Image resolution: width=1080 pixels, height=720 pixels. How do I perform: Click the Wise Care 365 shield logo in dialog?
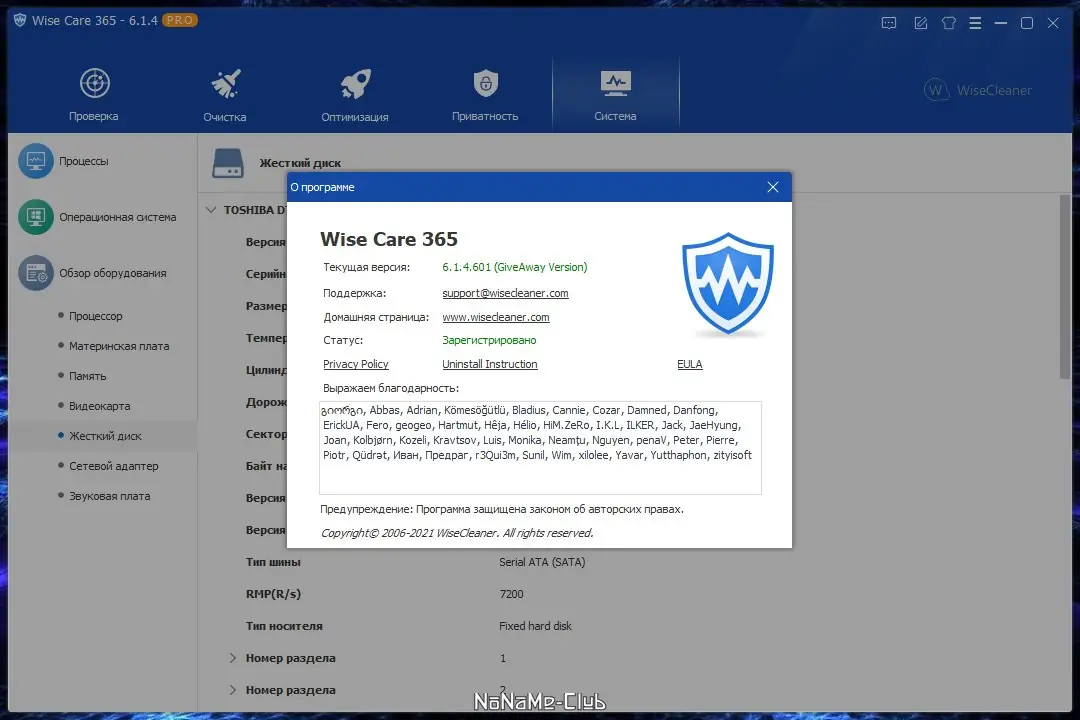pos(728,283)
